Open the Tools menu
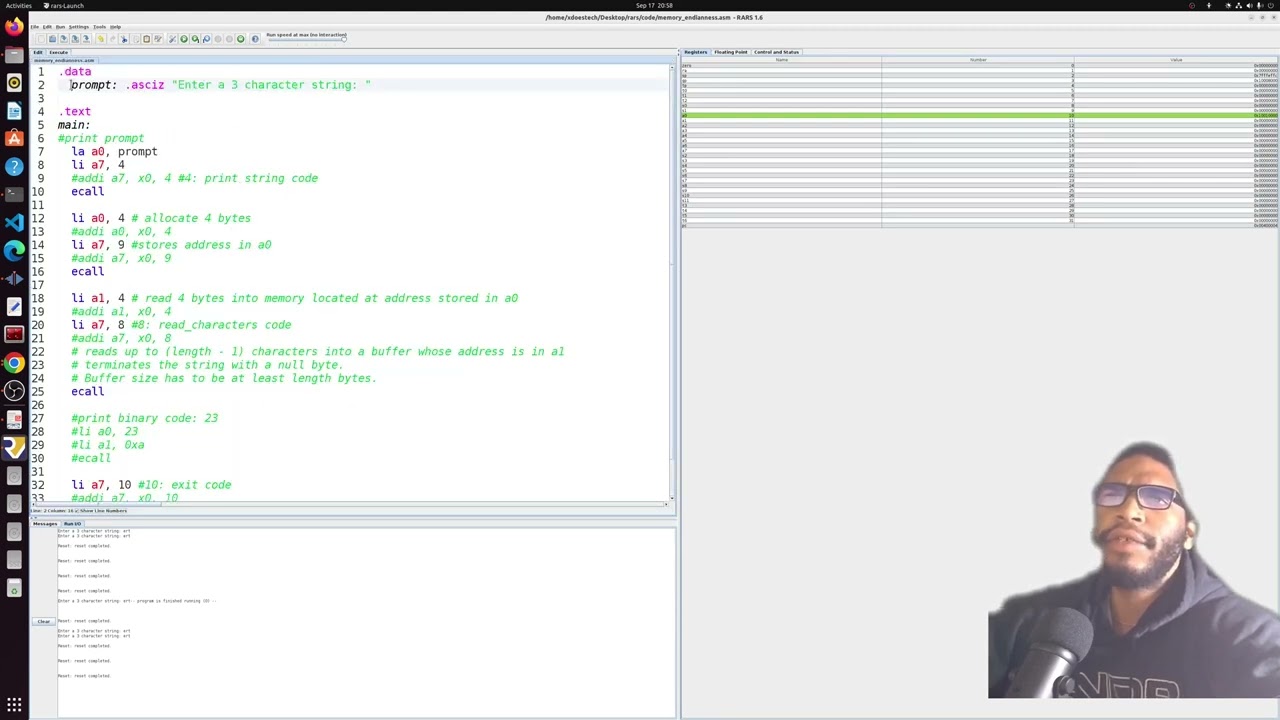Viewport: 1280px width, 720px height. pyautogui.click(x=99, y=27)
